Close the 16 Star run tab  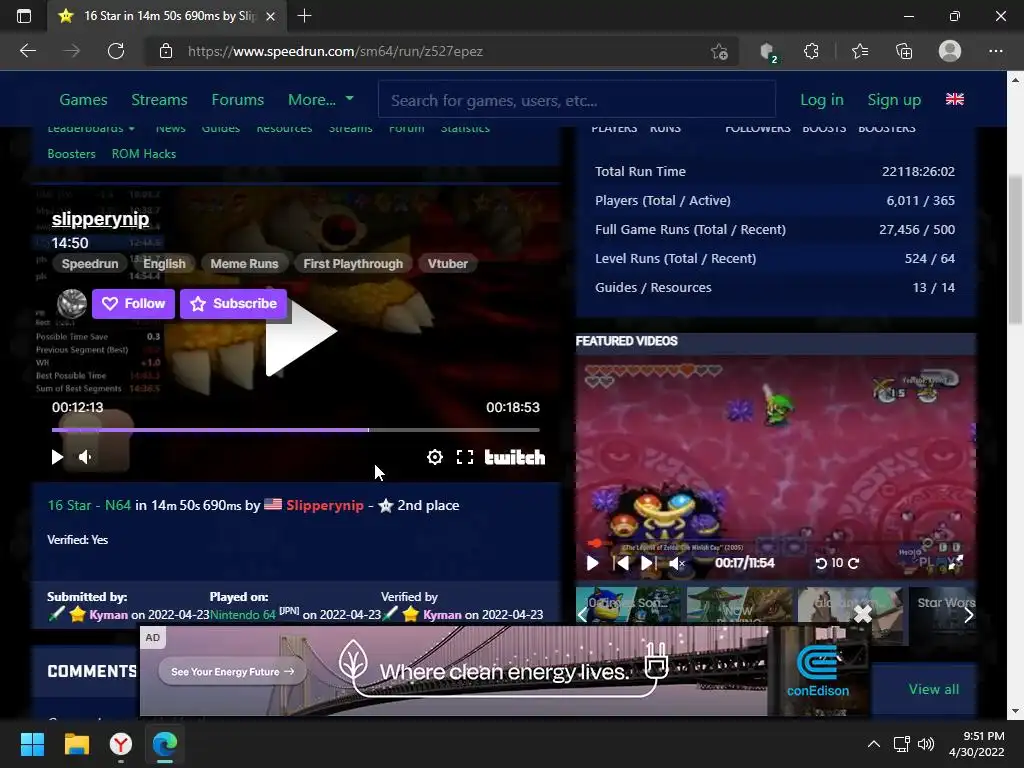[x=270, y=16]
